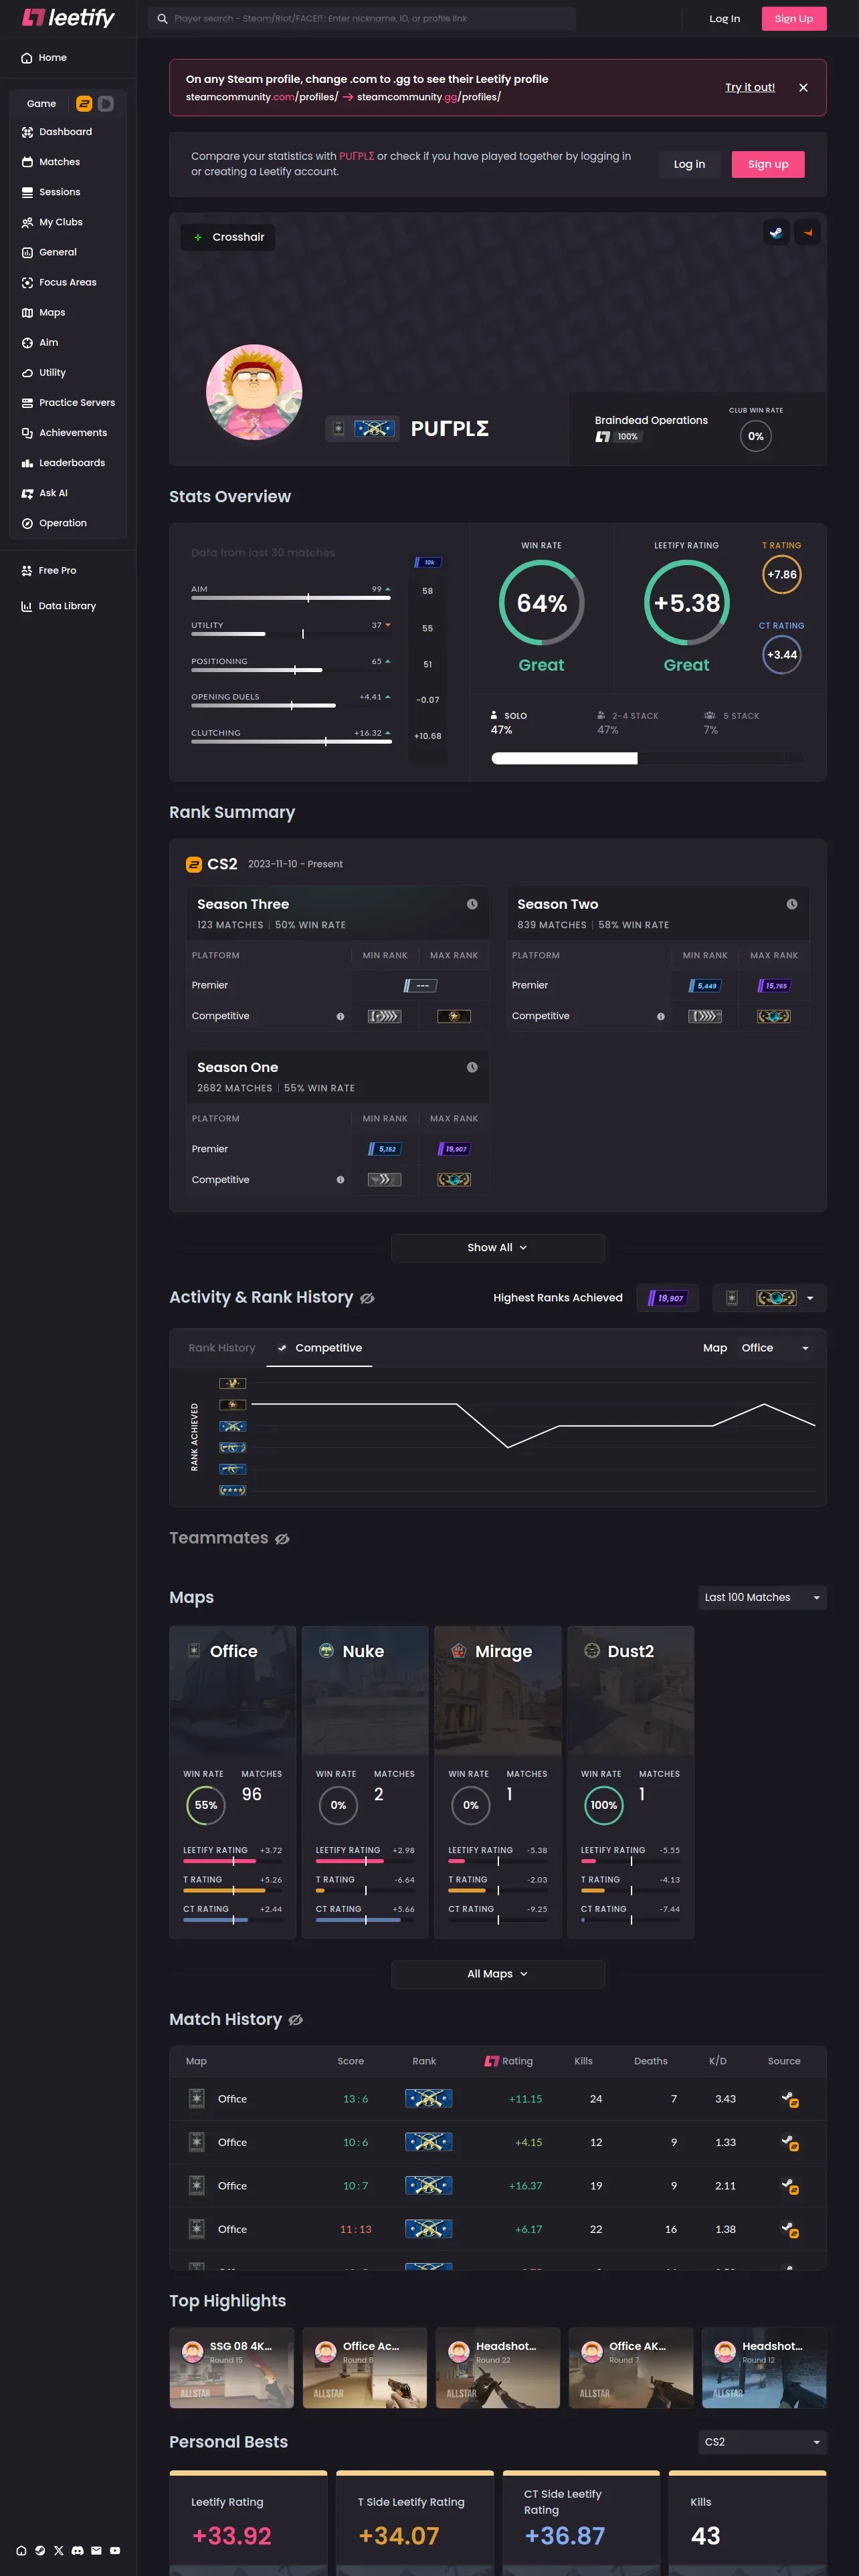Open the Dust2 map card
This screenshot has height=2576, width=859.
[x=630, y=1782]
